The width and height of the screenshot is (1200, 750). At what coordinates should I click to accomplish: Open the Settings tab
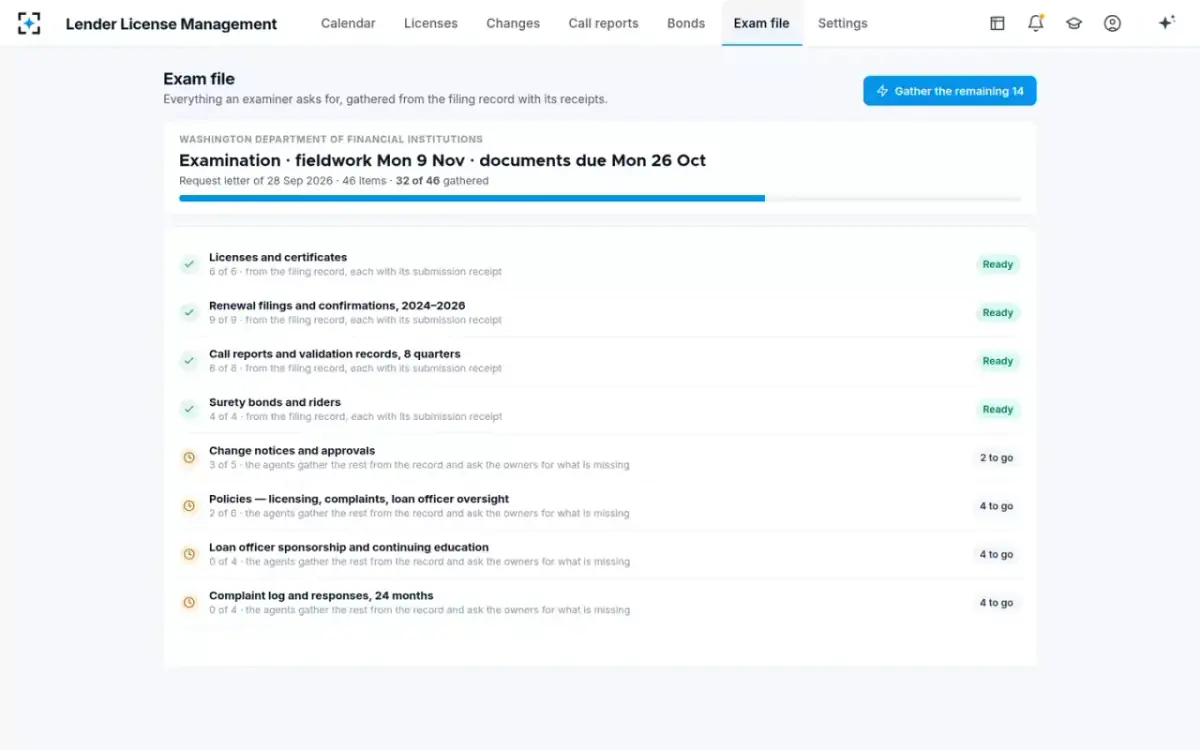[x=843, y=23]
